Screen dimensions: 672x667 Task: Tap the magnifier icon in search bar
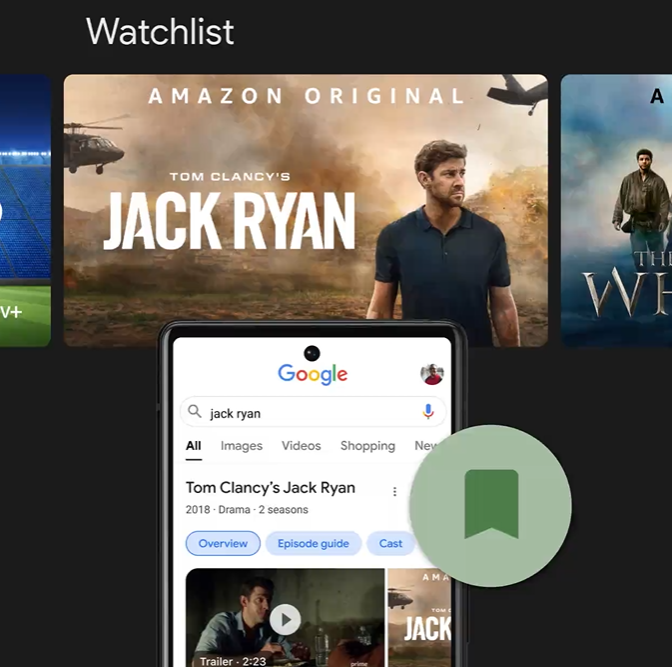195,411
